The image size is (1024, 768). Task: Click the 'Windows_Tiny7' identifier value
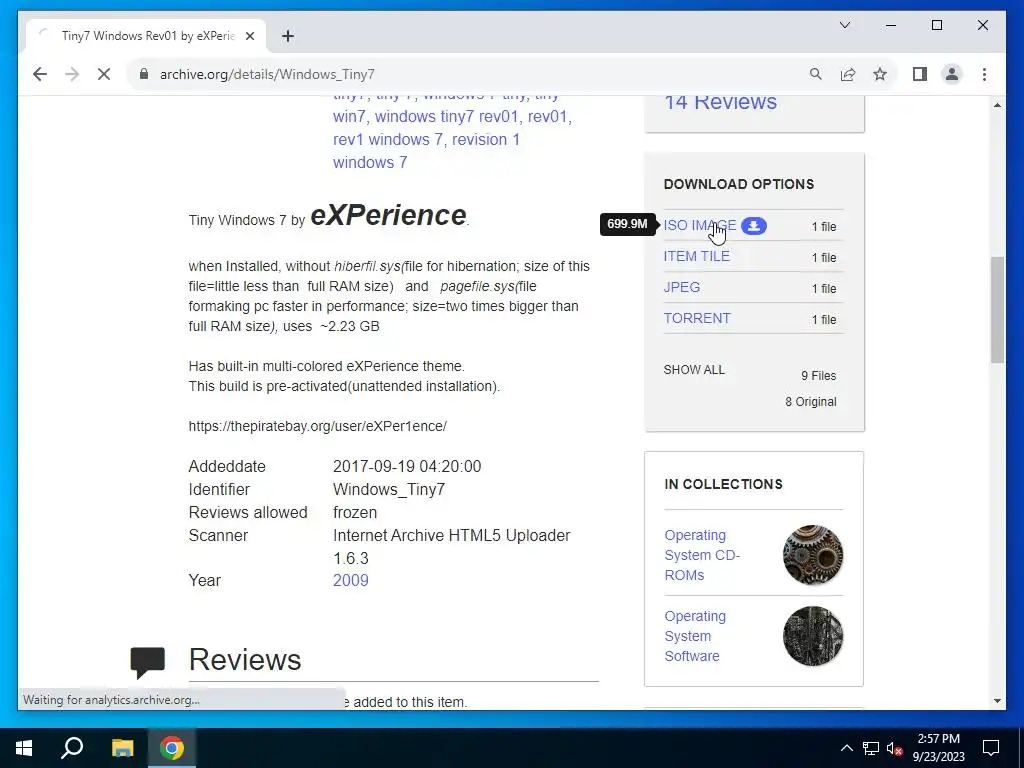389,490
